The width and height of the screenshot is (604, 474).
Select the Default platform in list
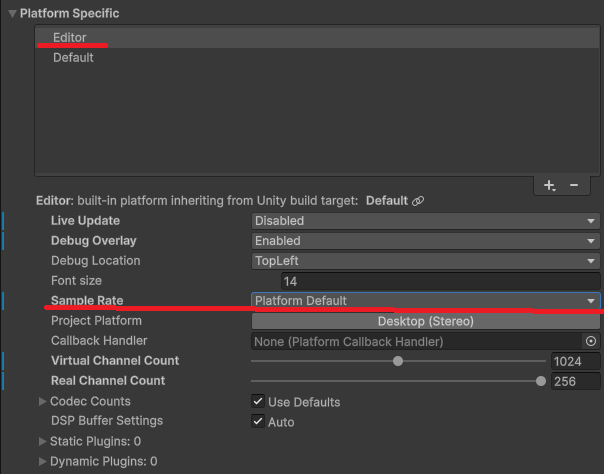pos(73,57)
